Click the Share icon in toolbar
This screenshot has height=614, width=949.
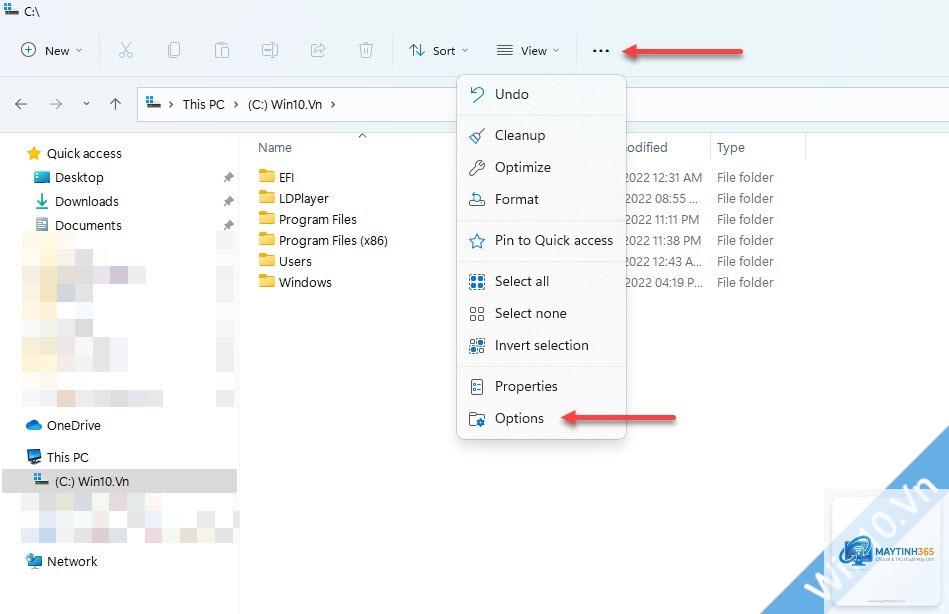(x=318, y=50)
